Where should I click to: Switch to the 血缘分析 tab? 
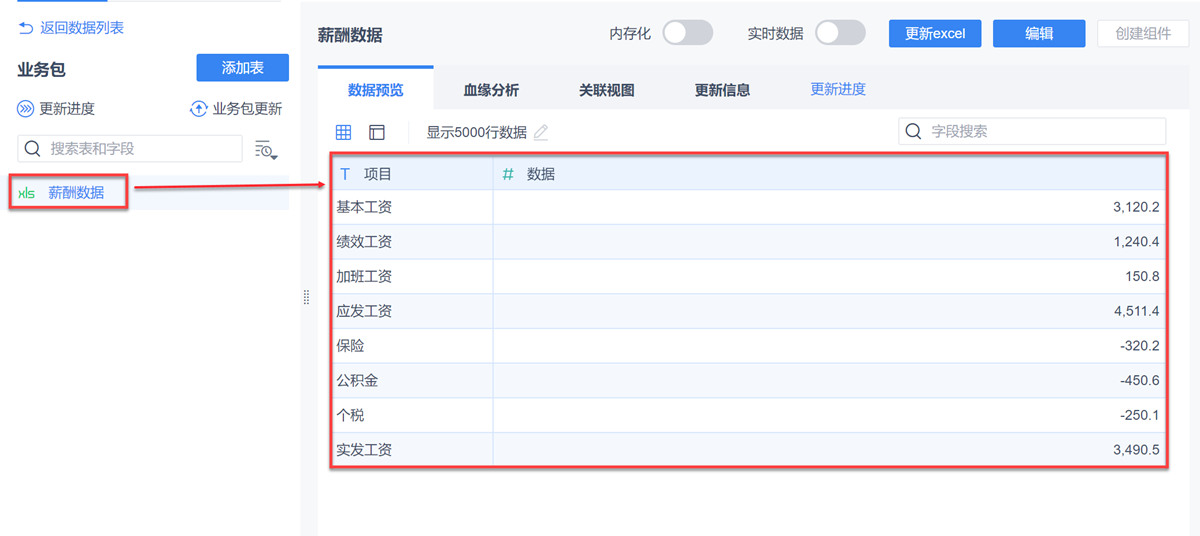491,90
